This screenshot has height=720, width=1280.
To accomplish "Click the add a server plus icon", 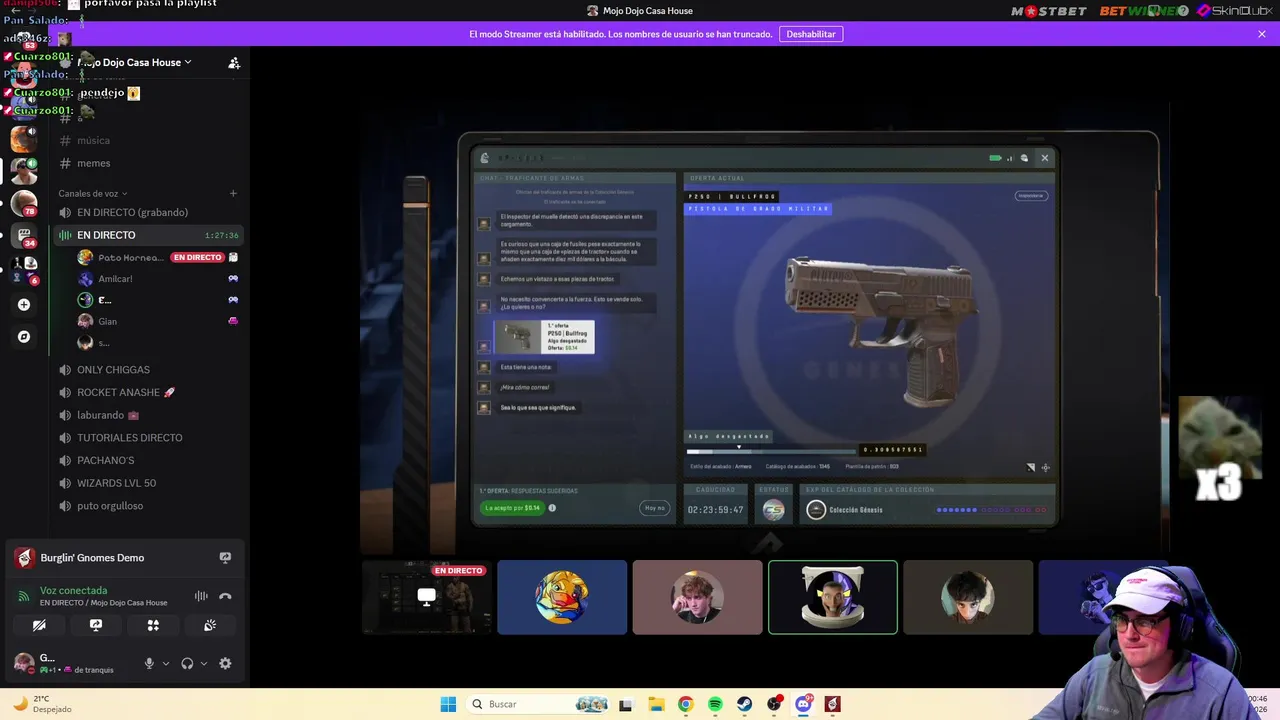I will [24, 305].
